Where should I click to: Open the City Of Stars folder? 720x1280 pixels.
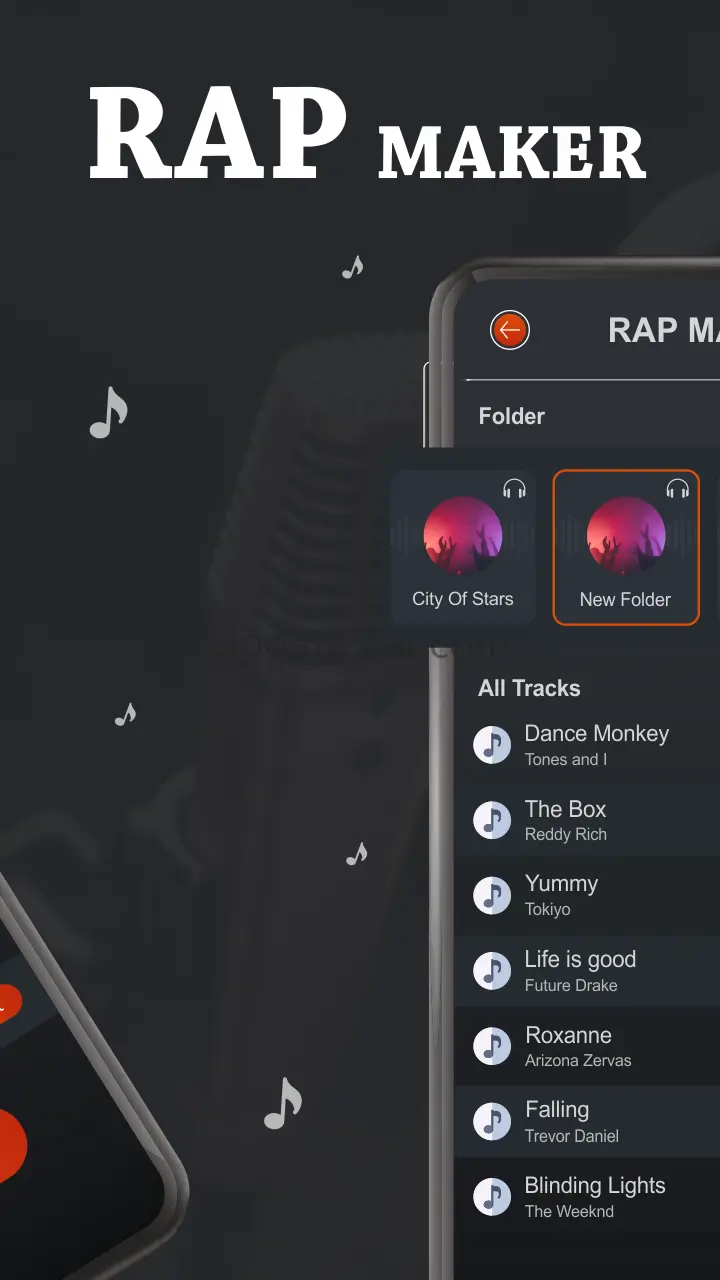pos(463,548)
